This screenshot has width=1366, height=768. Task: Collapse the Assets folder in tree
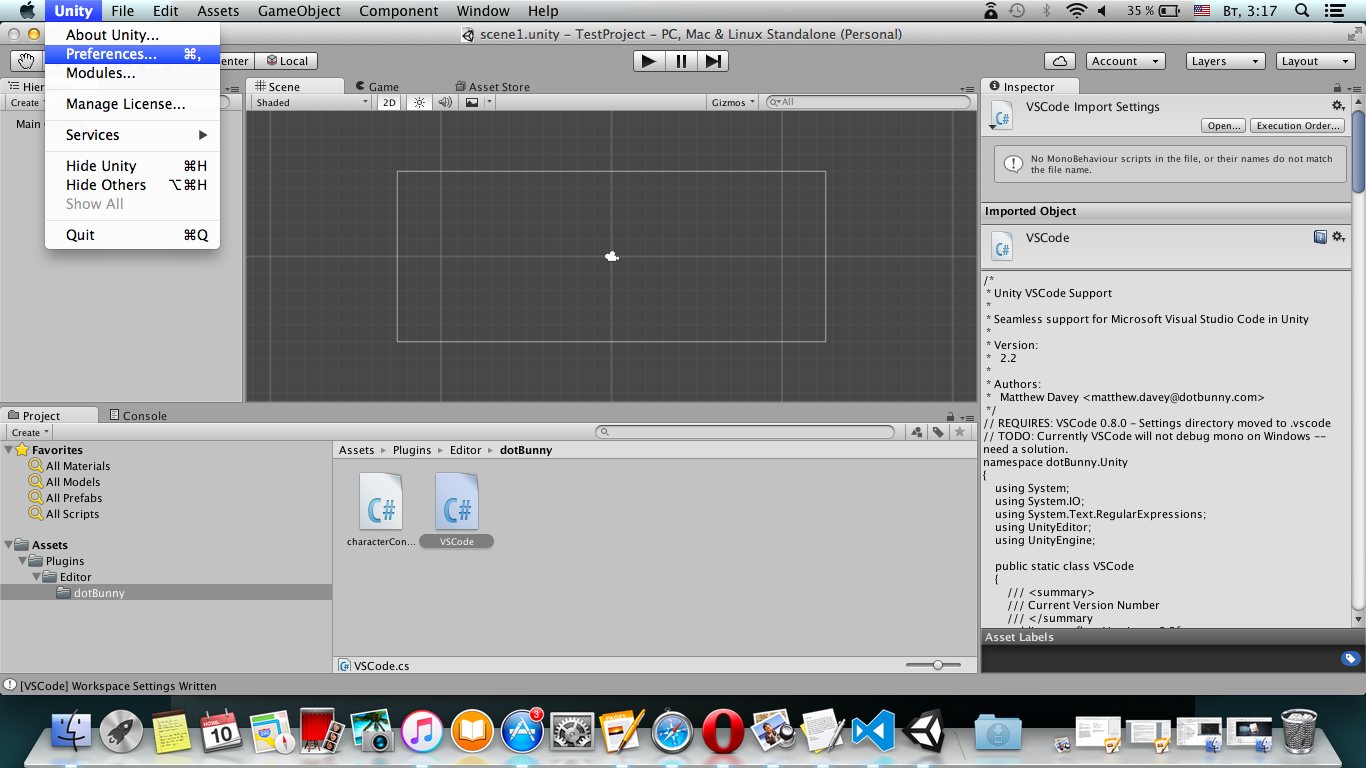(9, 545)
